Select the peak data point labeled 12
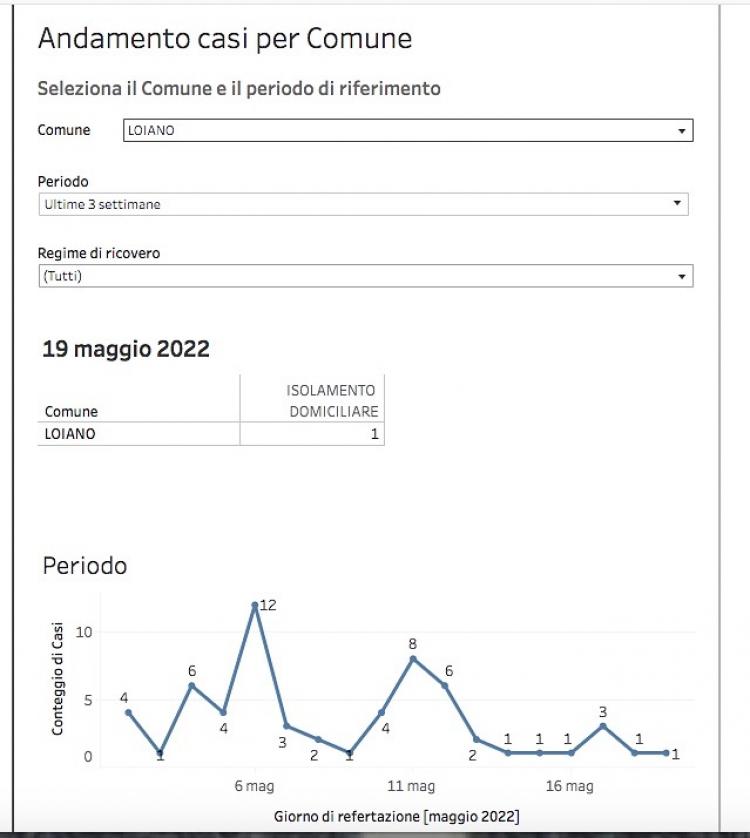Screen dimensions: 750x838 click(x=255, y=605)
